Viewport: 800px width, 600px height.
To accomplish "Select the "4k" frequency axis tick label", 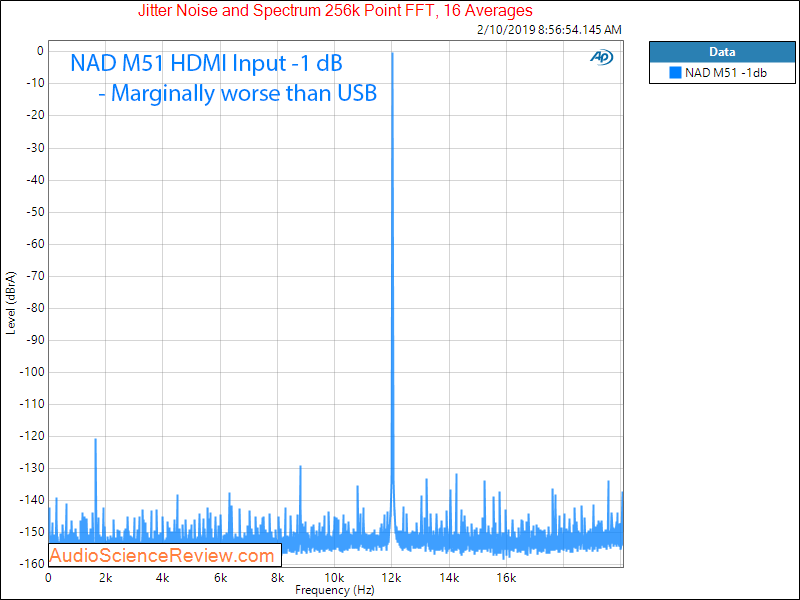I will pos(163,578).
